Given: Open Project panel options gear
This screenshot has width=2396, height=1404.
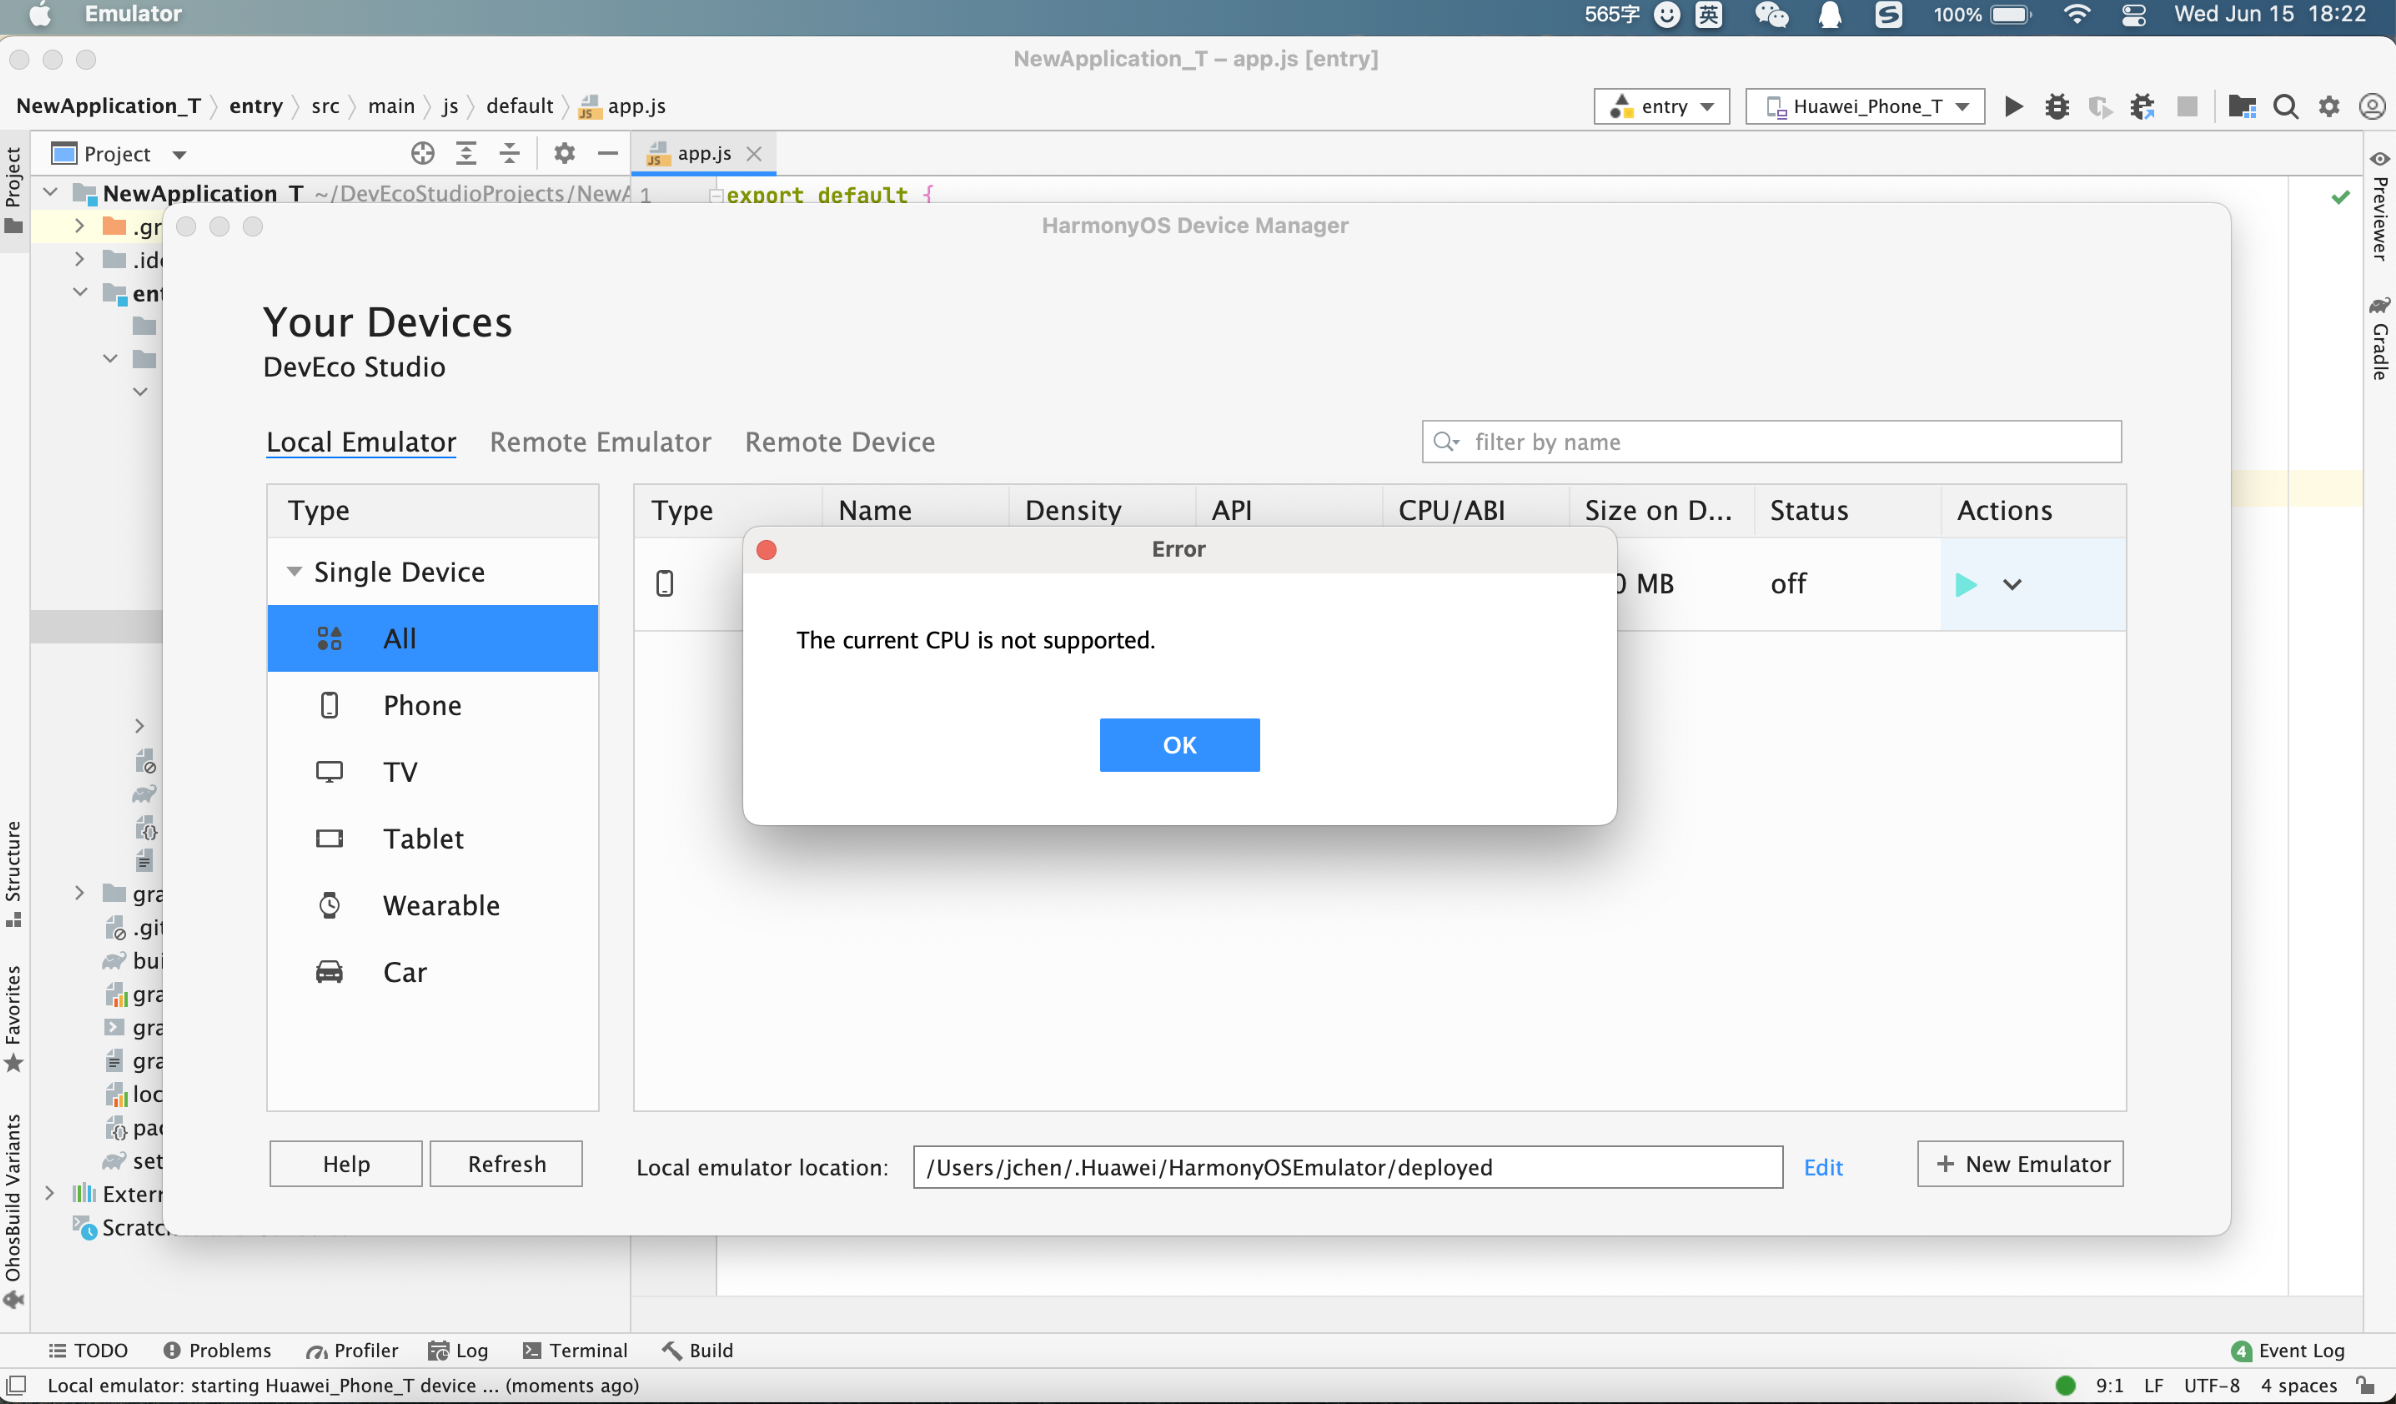Looking at the screenshot, I should tap(564, 153).
